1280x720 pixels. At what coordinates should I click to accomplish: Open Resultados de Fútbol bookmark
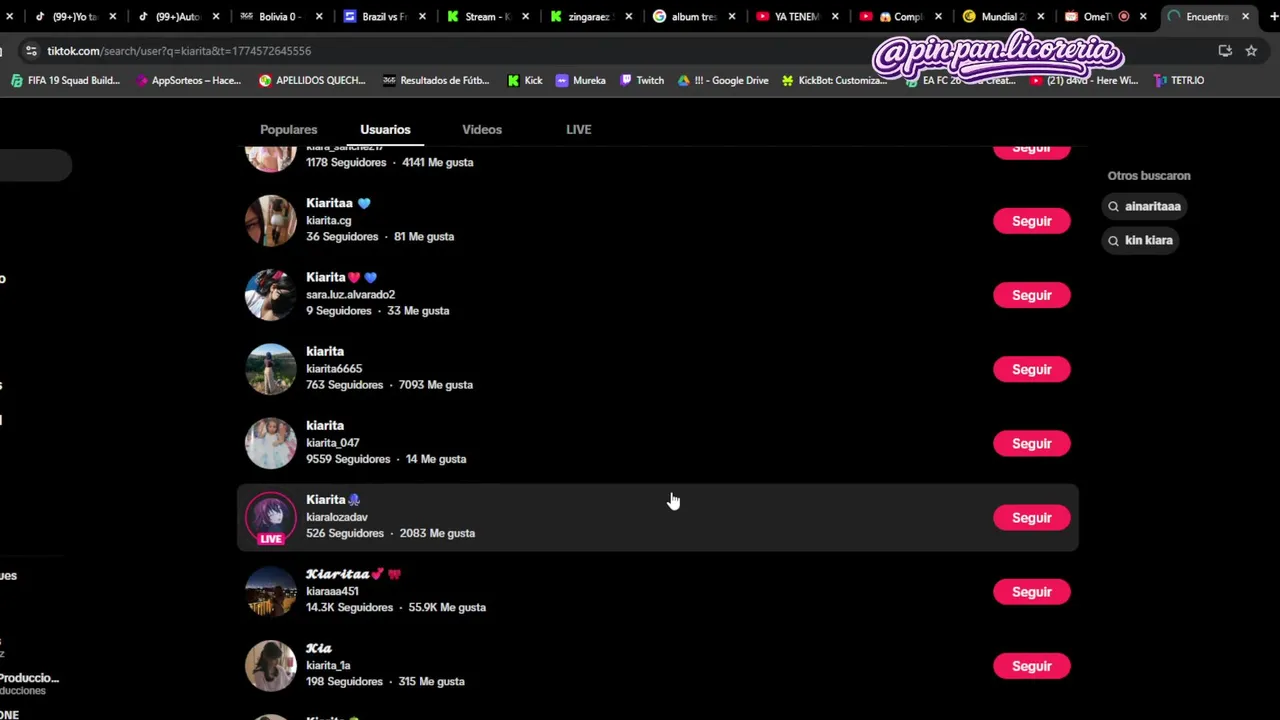pos(436,80)
